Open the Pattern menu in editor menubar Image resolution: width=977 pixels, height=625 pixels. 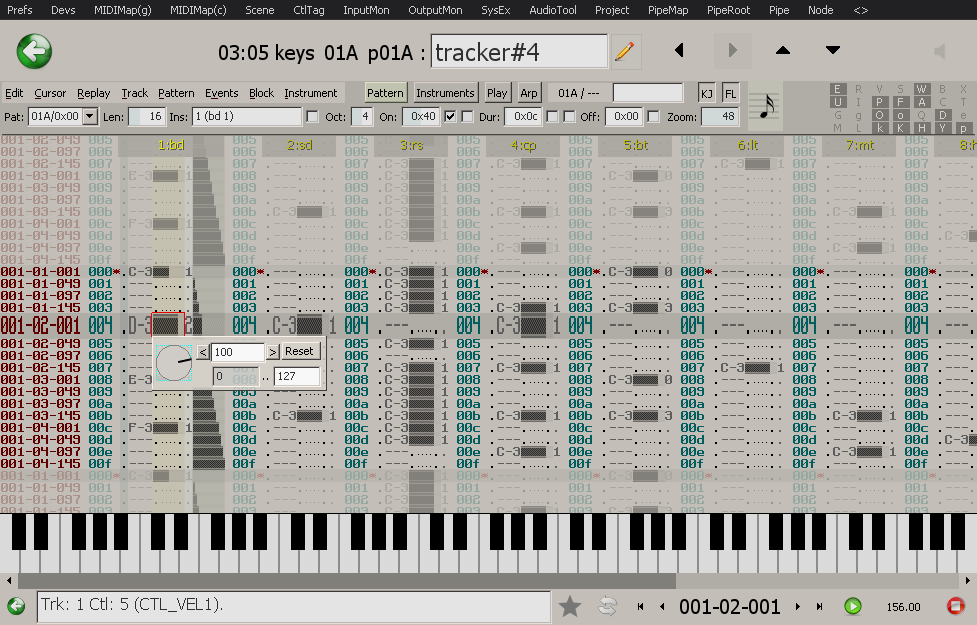[x=176, y=93]
